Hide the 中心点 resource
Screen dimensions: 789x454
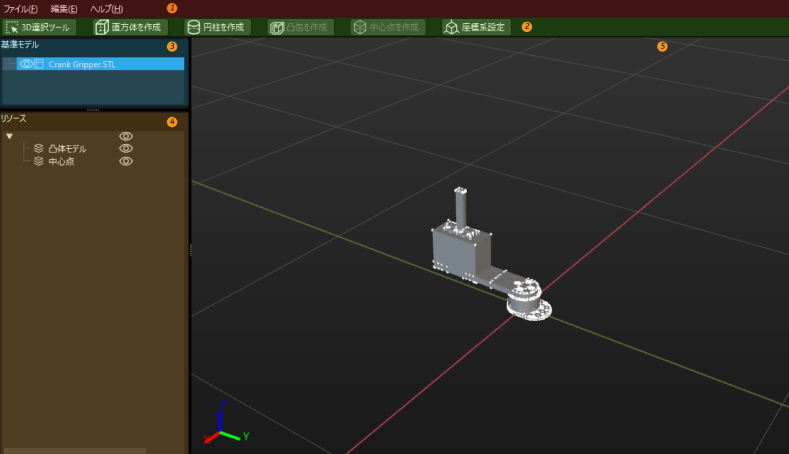coord(126,161)
